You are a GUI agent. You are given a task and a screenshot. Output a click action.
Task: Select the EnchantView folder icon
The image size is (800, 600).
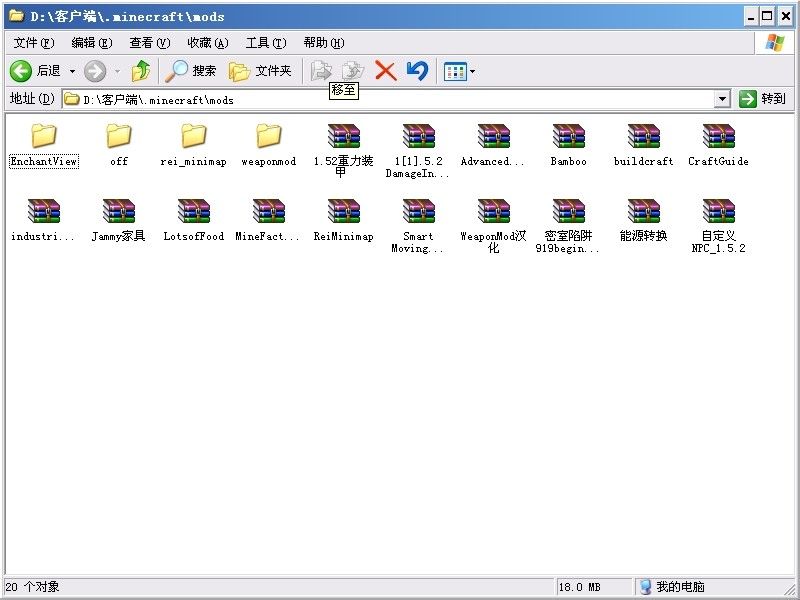tap(44, 136)
